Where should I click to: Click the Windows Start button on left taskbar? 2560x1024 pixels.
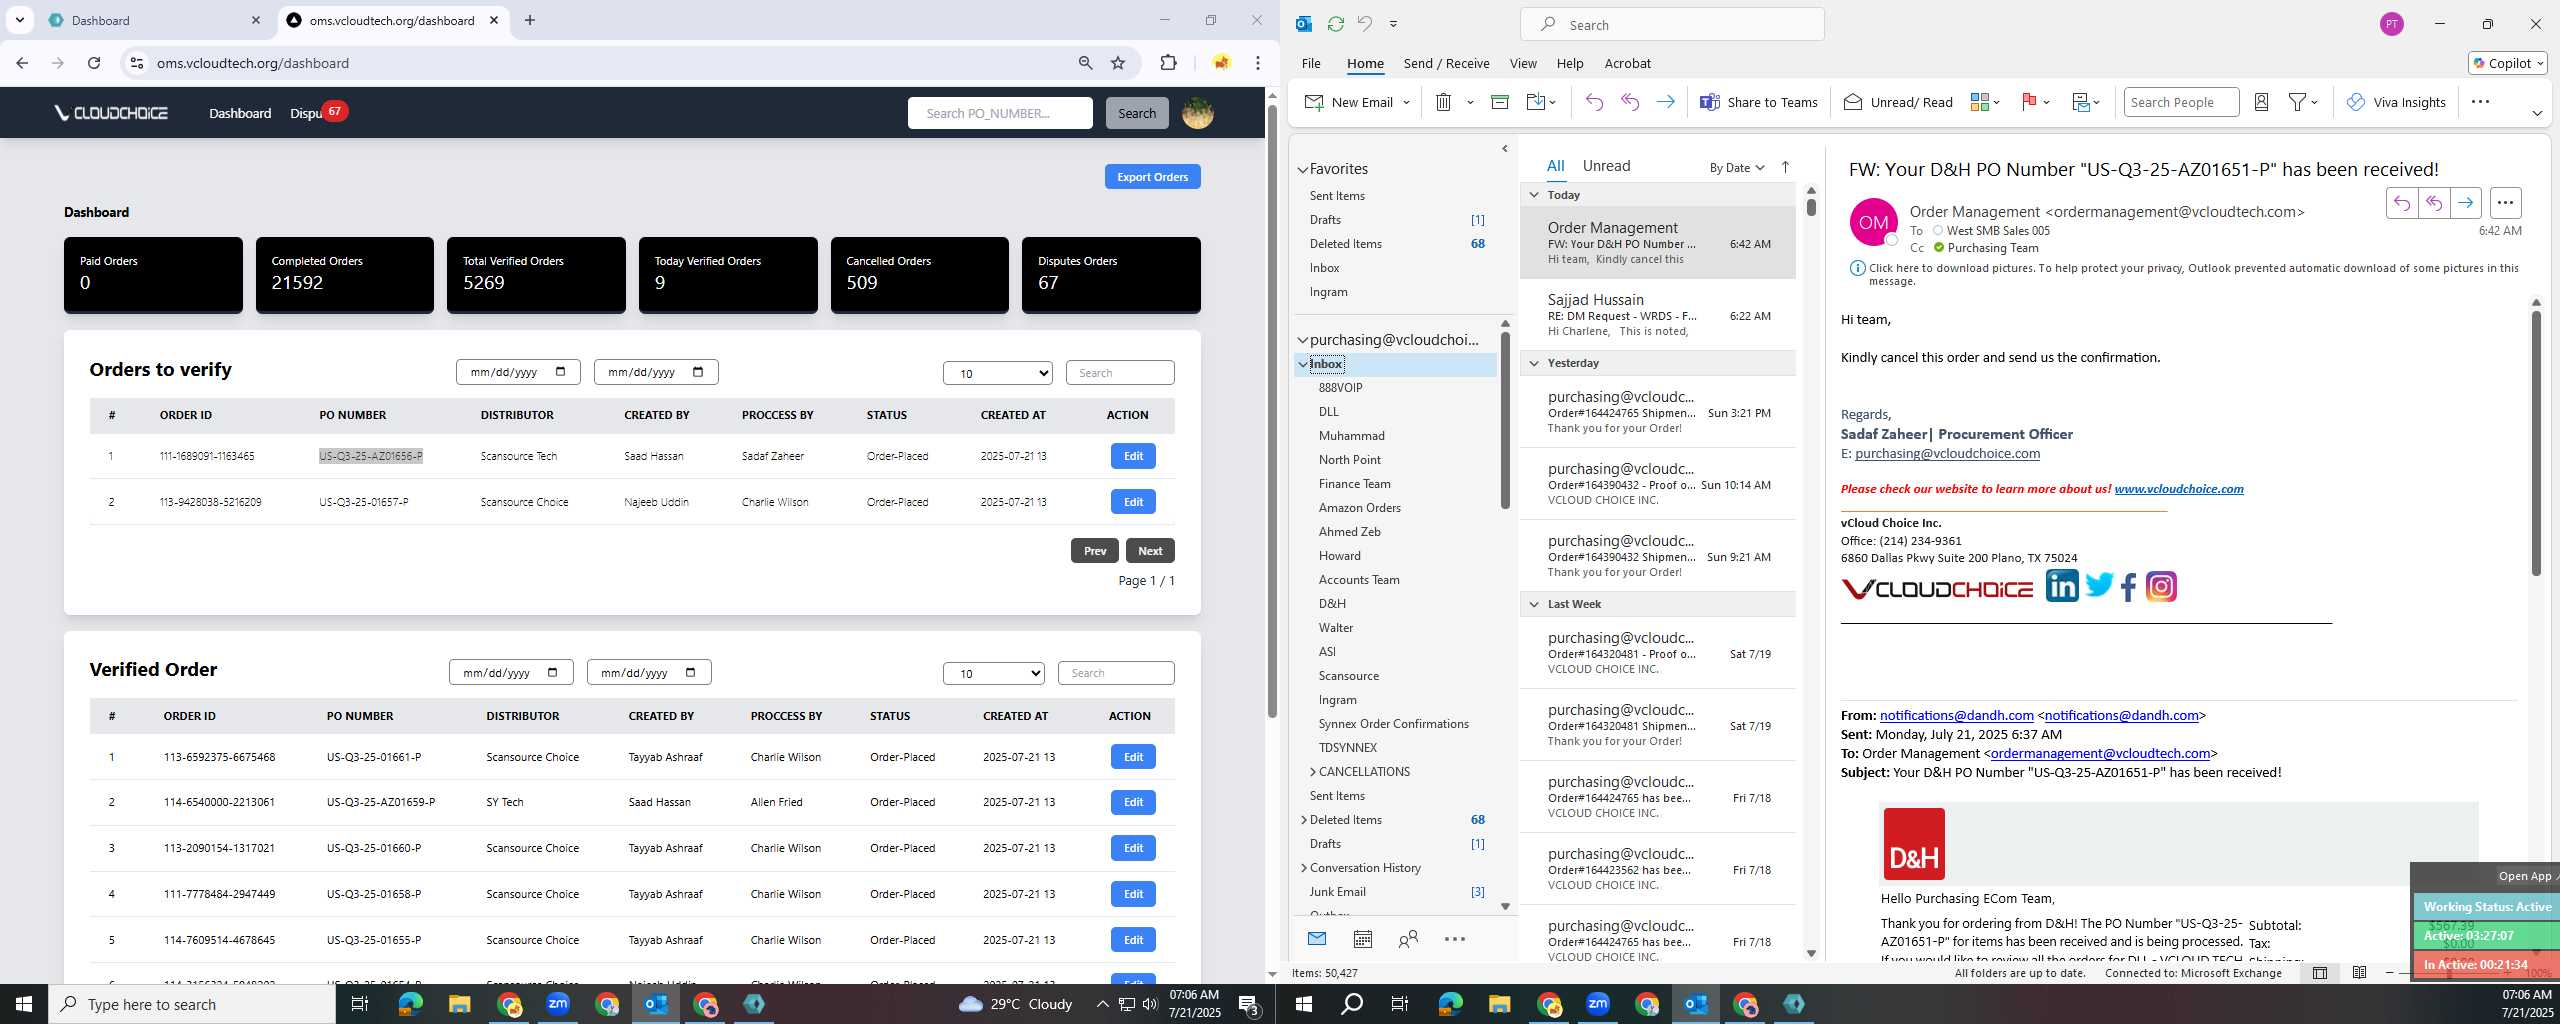pos(24,1004)
